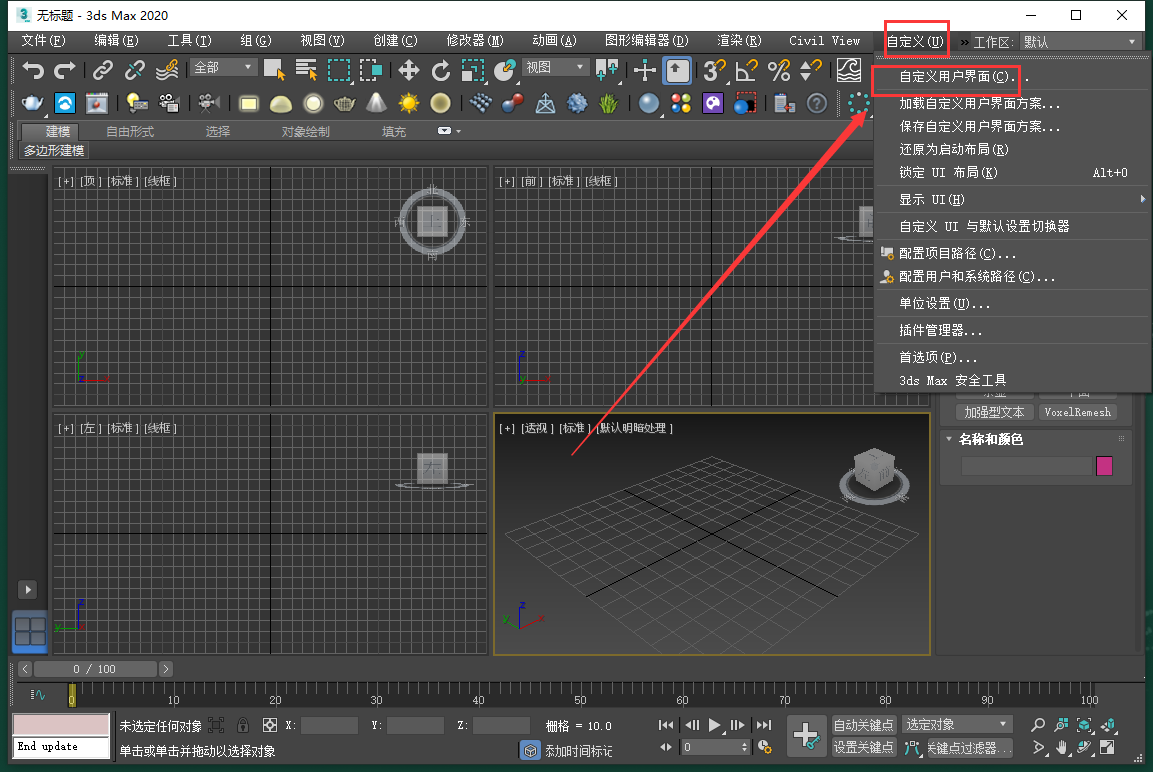Click the question mark help icon
Screen dimensions: 1153x772
click(816, 104)
